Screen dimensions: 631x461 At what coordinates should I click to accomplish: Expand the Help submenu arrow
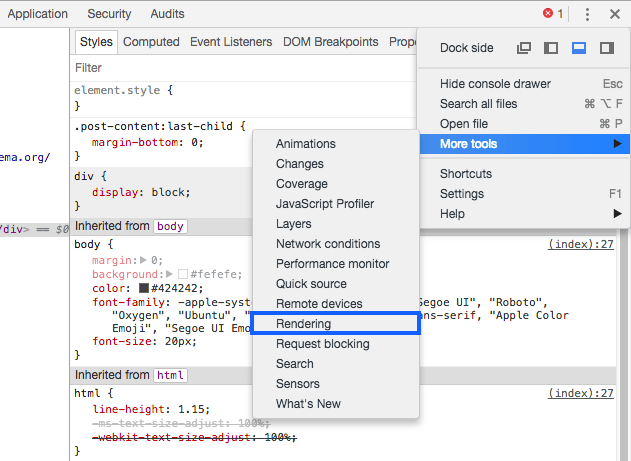(618, 214)
